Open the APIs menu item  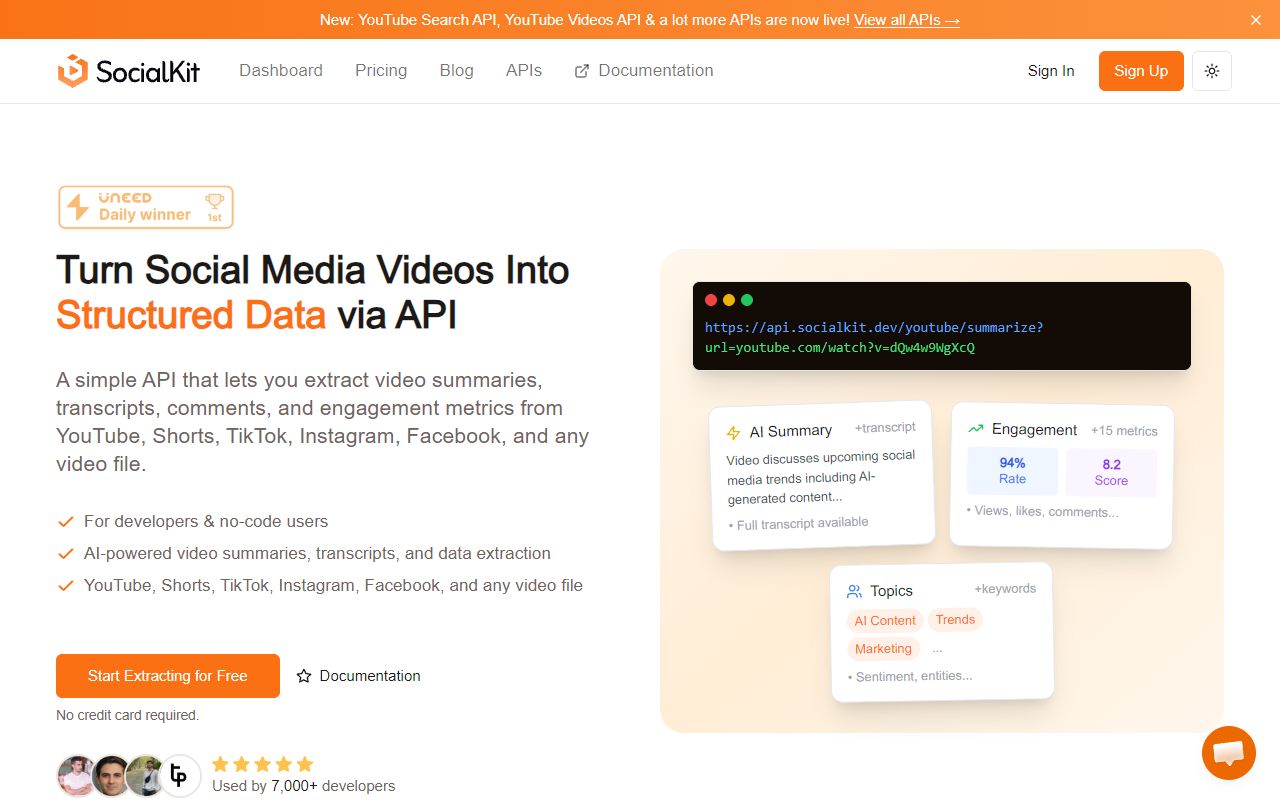click(523, 70)
